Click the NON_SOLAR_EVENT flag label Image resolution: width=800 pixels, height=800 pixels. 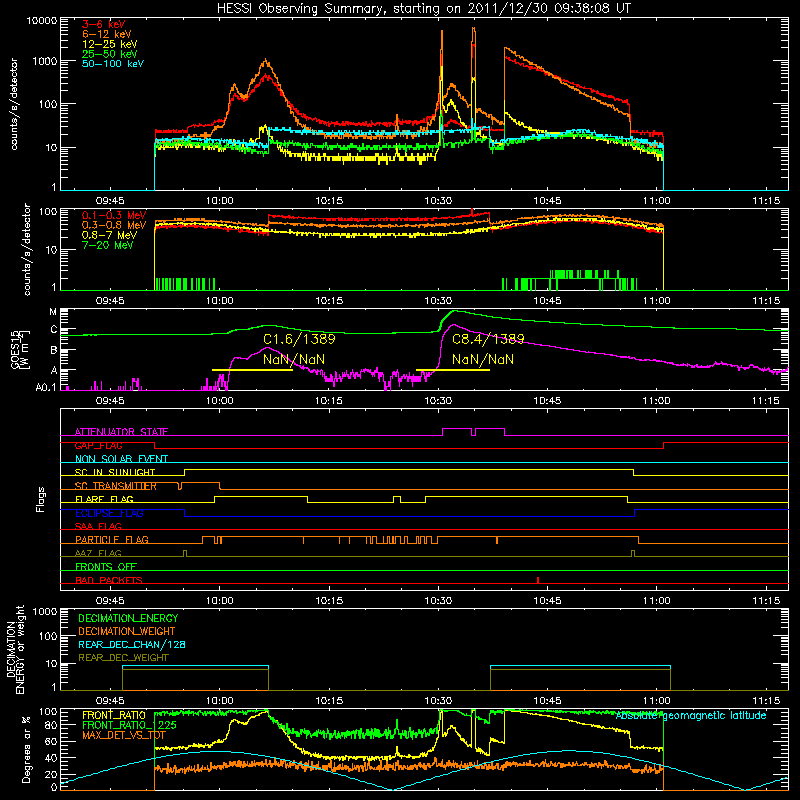coord(121,459)
